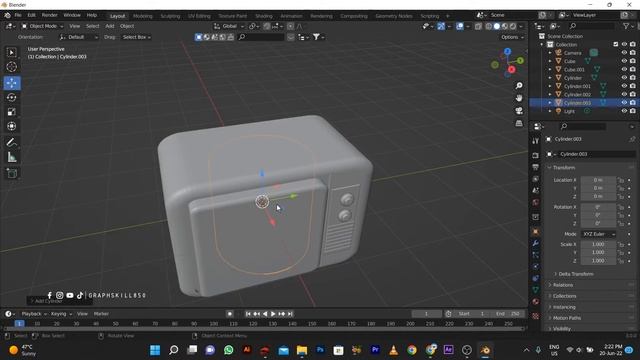Image resolution: width=640 pixels, height=360 pixels.
Task: Click the zoom magnifier icon in the viewport
Action: [x=519, y=86]
